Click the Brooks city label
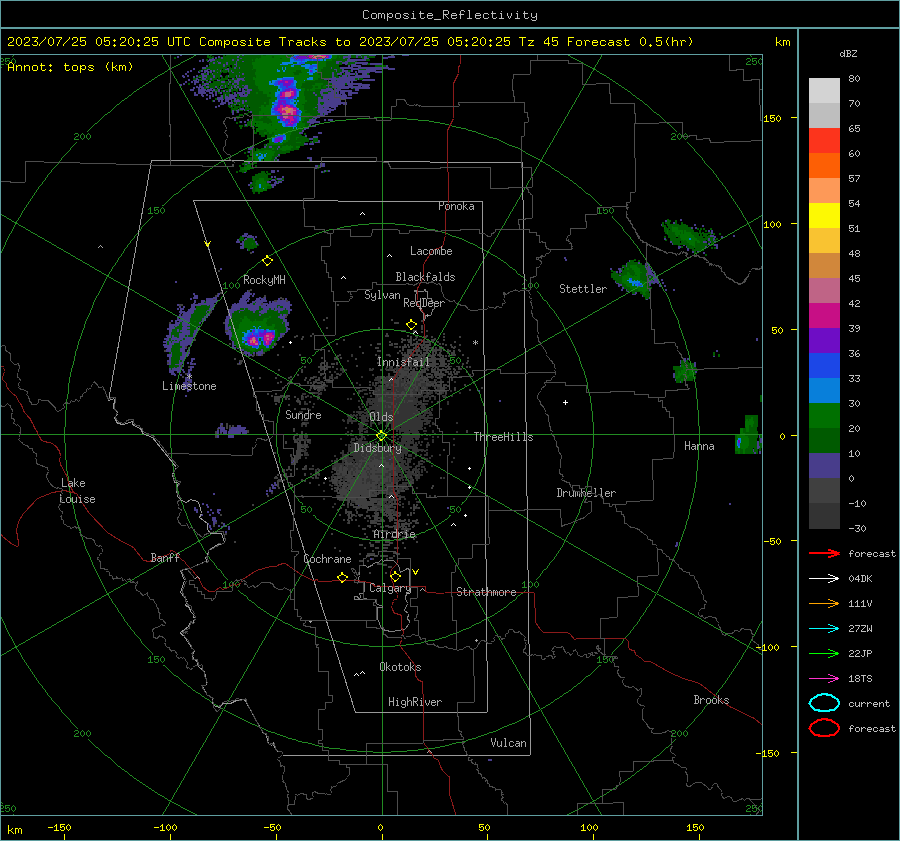The image size is (900, 841). coord(711,700)
